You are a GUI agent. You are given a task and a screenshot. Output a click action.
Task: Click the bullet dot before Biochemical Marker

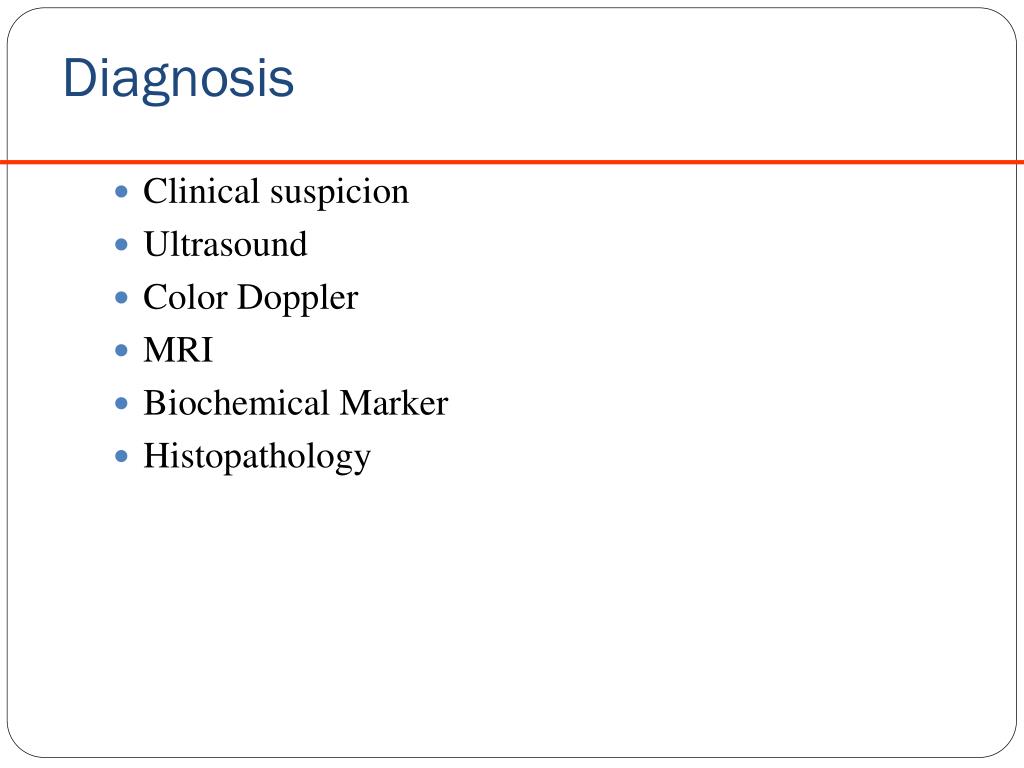121,404
